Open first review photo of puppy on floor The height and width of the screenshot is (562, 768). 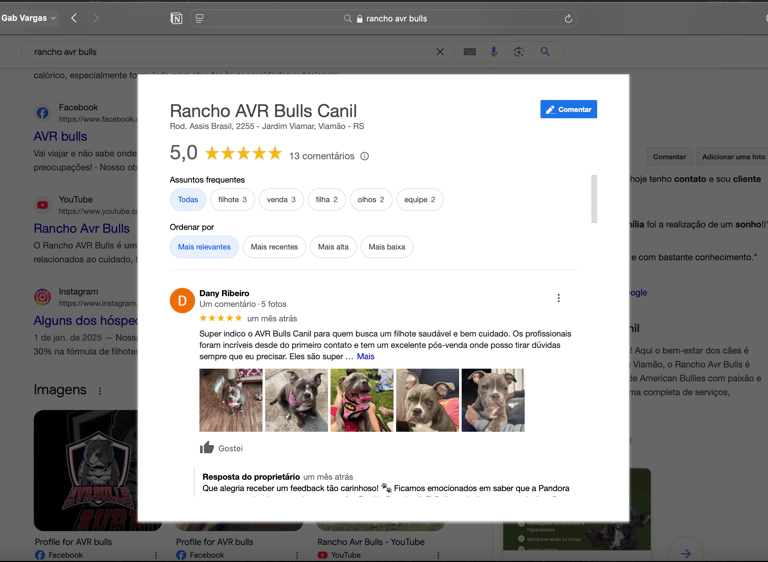pyautogui.click(x=231, y=400)
